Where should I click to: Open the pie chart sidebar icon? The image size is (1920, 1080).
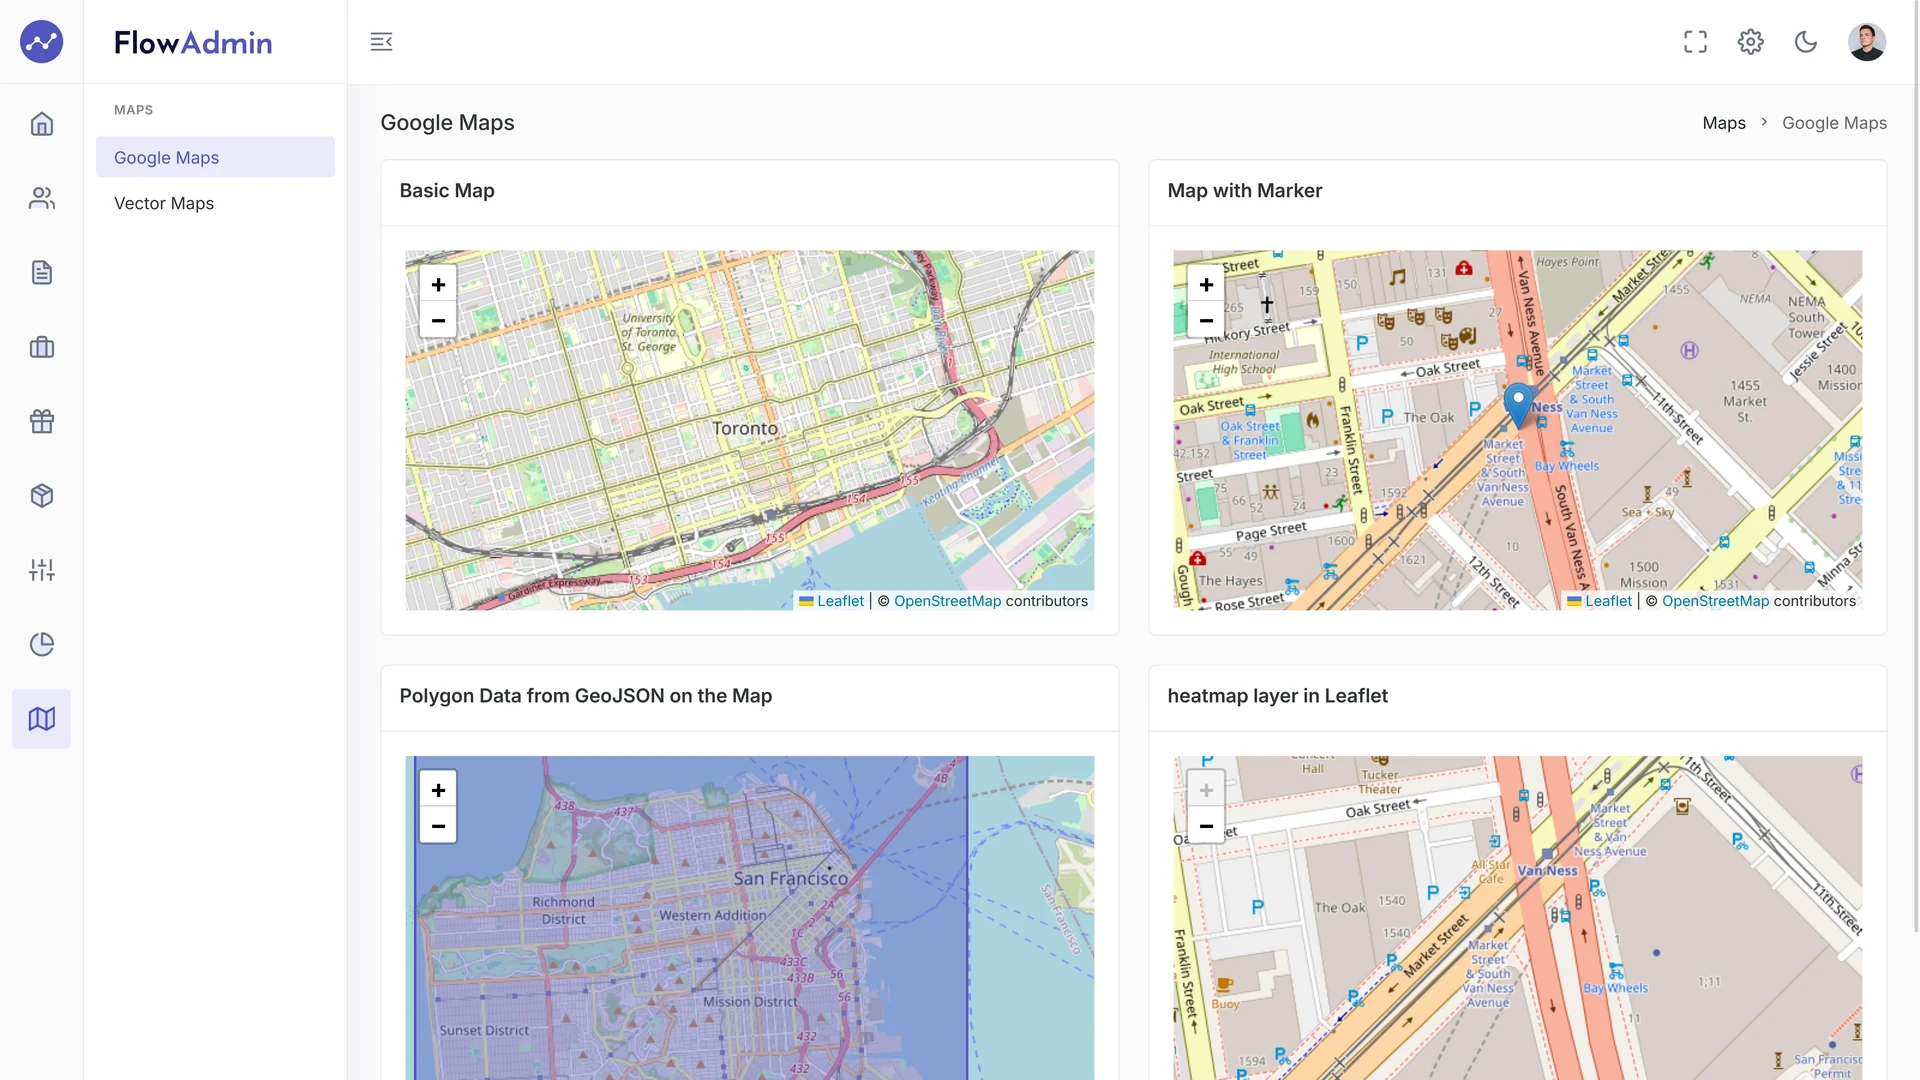click(x=42, y=644)
